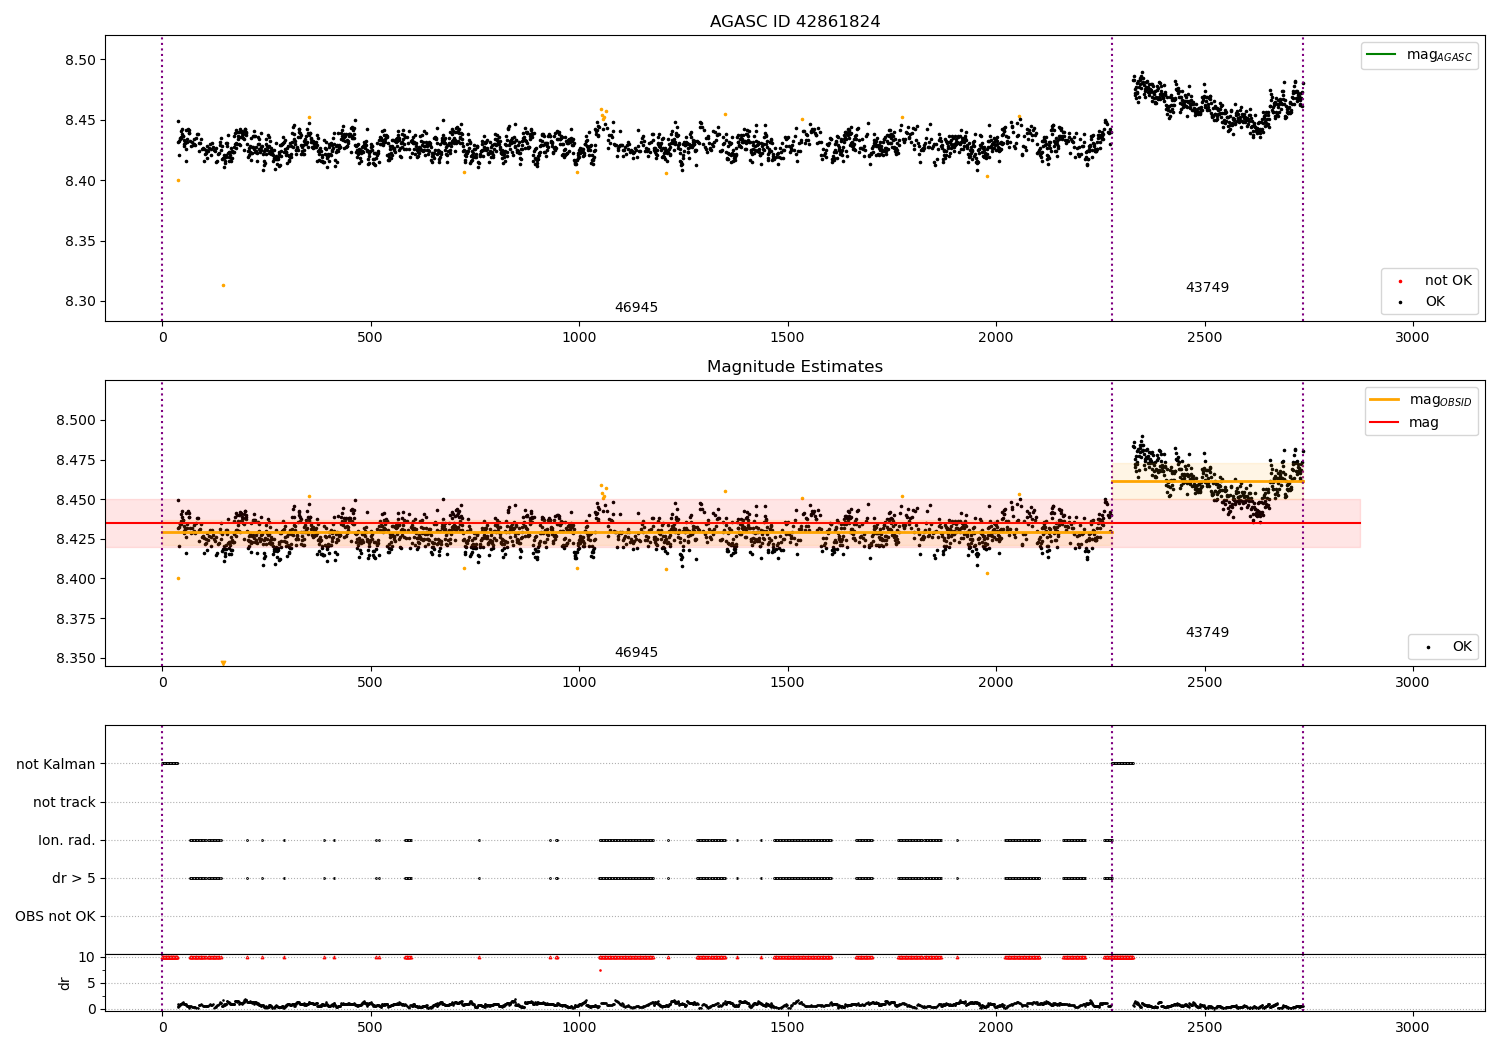Click the 8.35 y-axis tick of top plot

click(79, 242)
